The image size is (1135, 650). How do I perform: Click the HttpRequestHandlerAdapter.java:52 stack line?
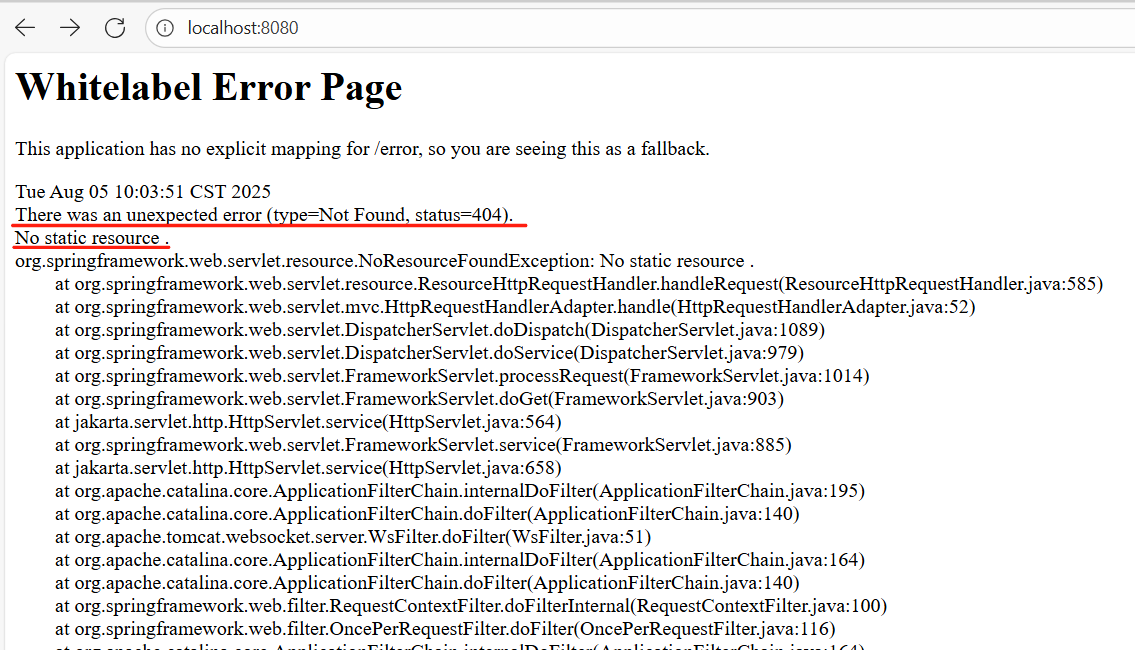click(515, 307)
